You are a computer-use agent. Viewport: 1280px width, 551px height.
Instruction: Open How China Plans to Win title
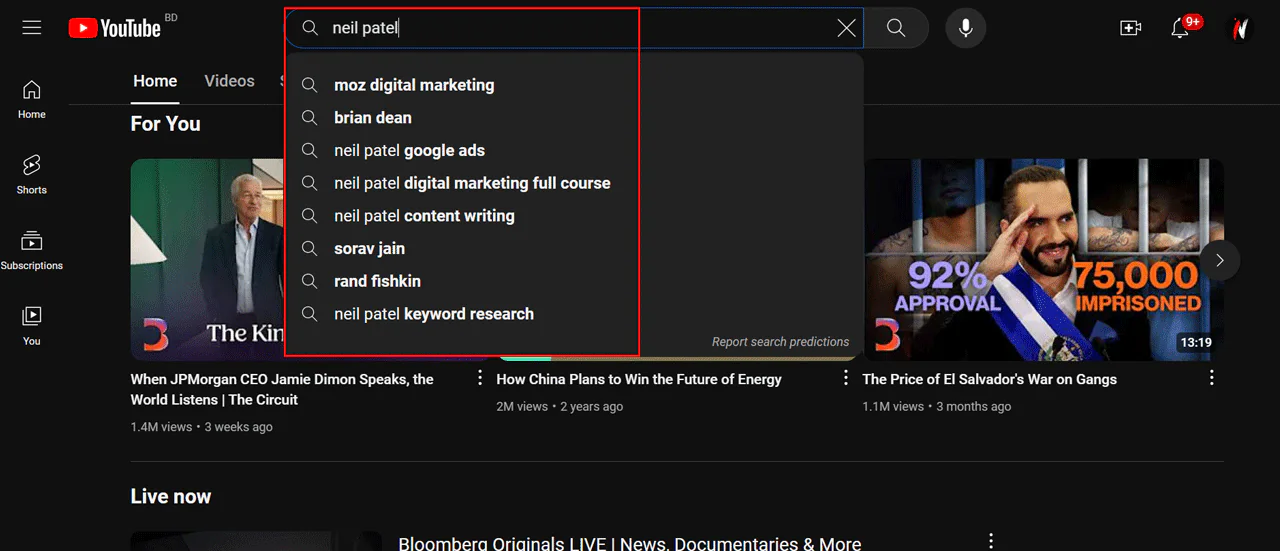pyautogui.click(x=639, y=379)
